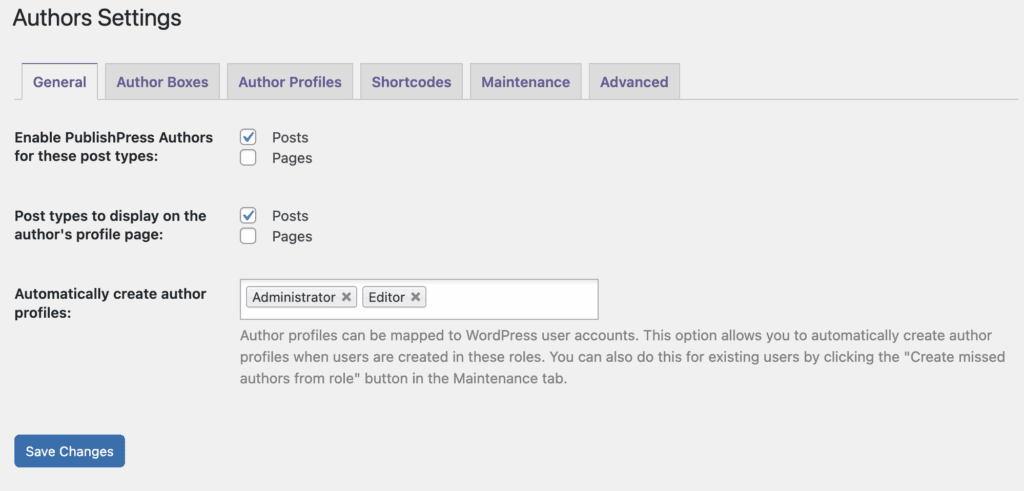
Task: Open the General tab
Action: 59,82
